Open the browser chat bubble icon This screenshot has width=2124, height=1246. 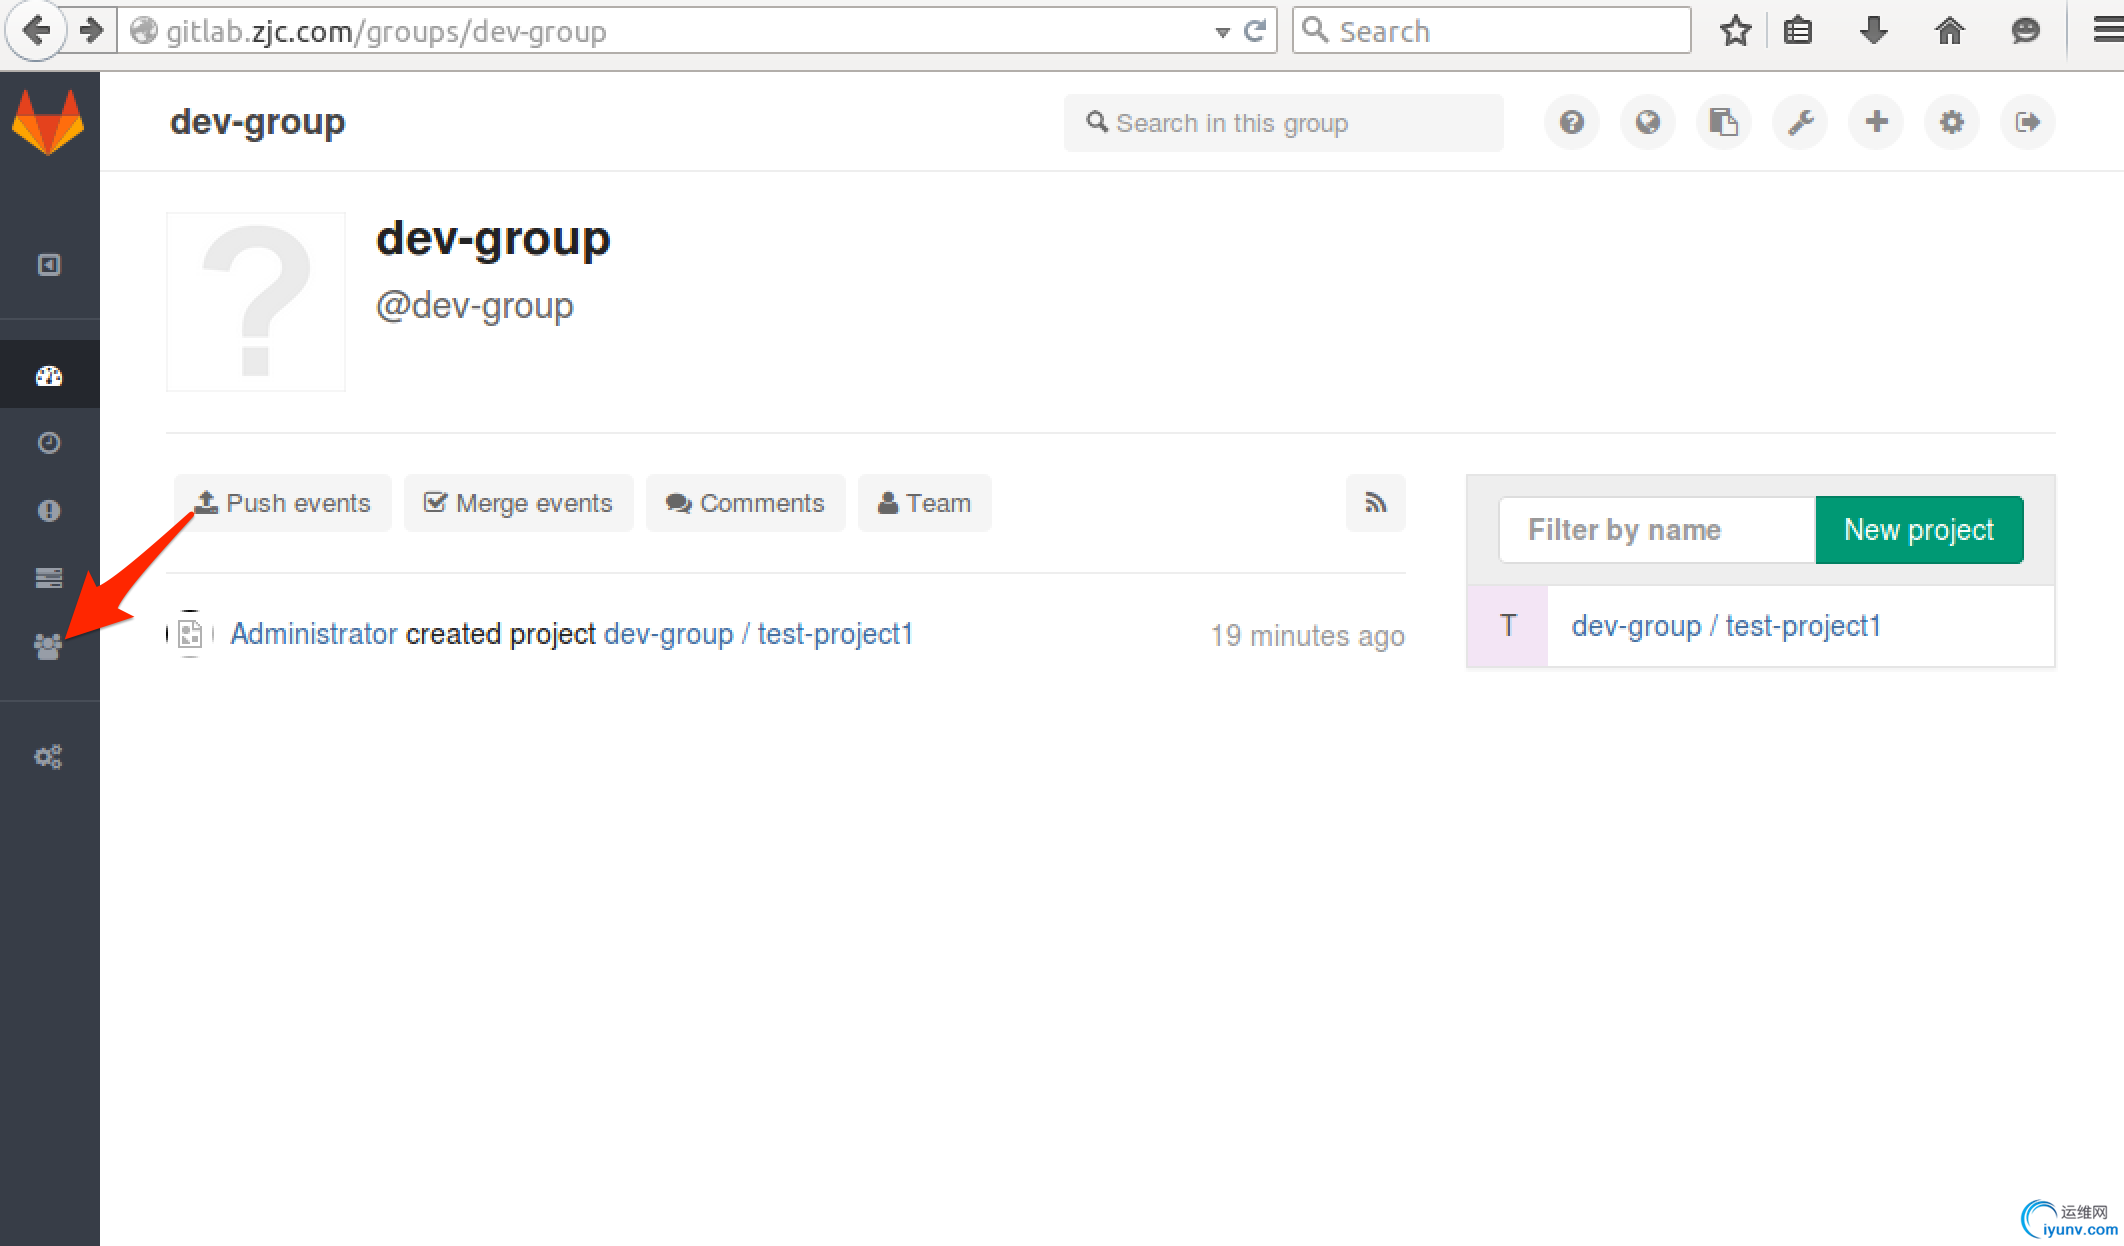coord(2026,31)
